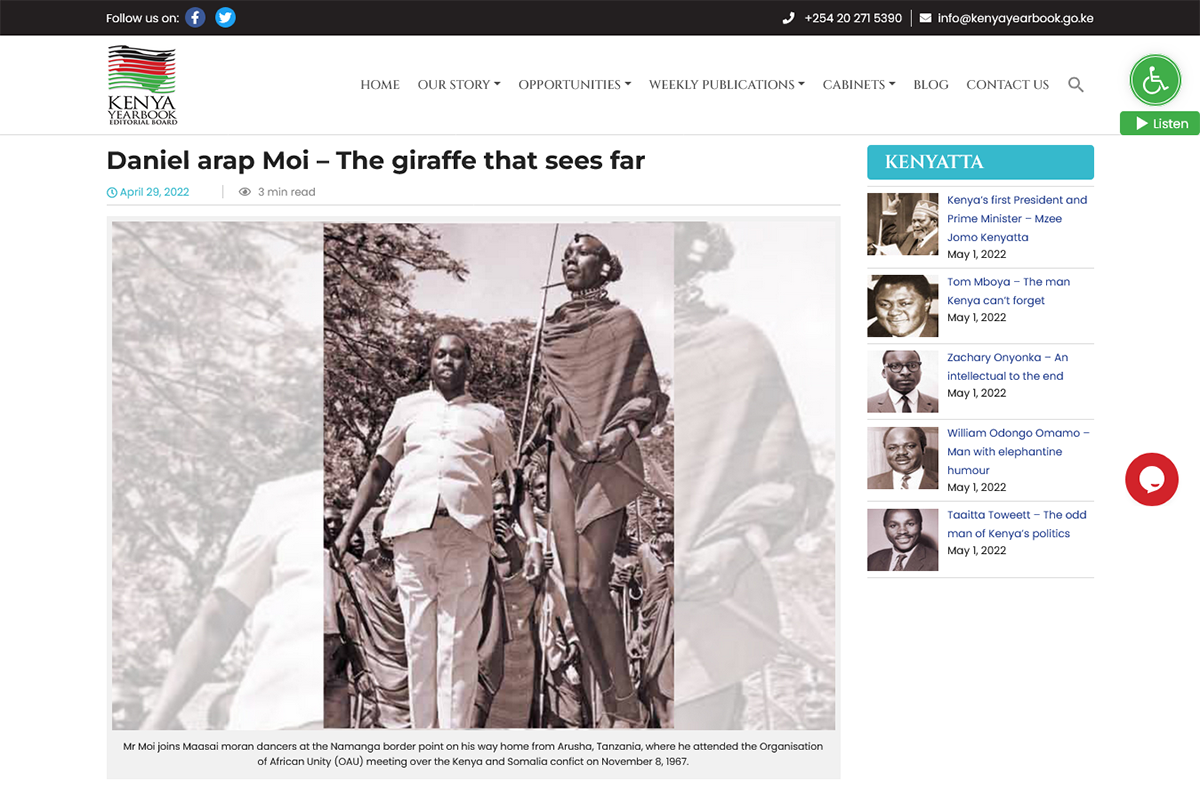This screenshot has height=800, width=1200.
Task: Expand the Opportunities dropdown menu
Action: pos(575,85)
